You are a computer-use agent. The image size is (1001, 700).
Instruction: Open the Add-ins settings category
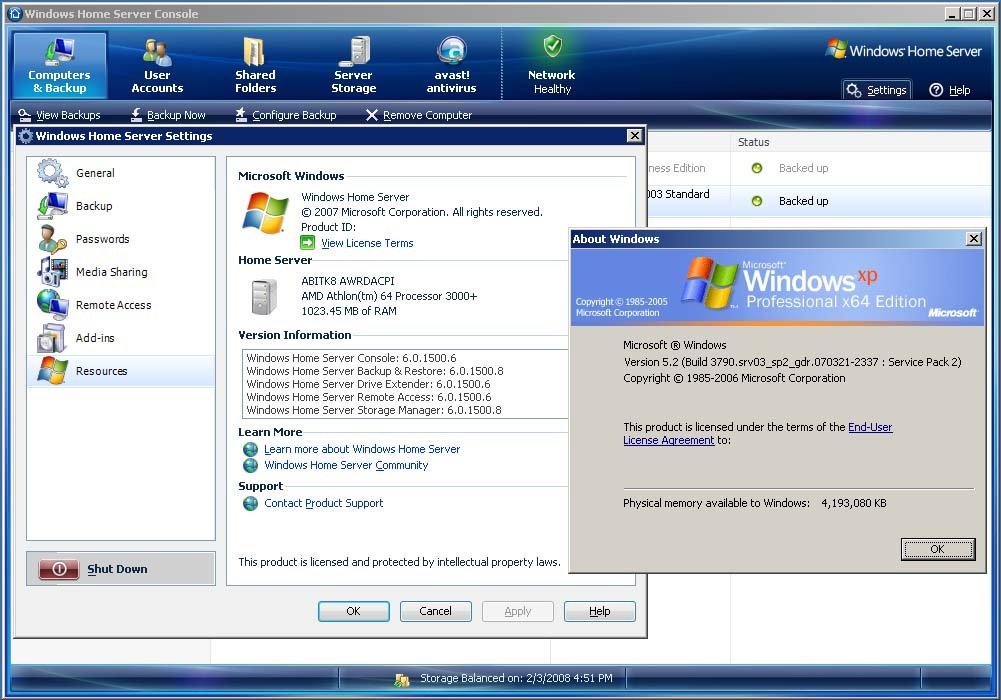tap(121, 338)
